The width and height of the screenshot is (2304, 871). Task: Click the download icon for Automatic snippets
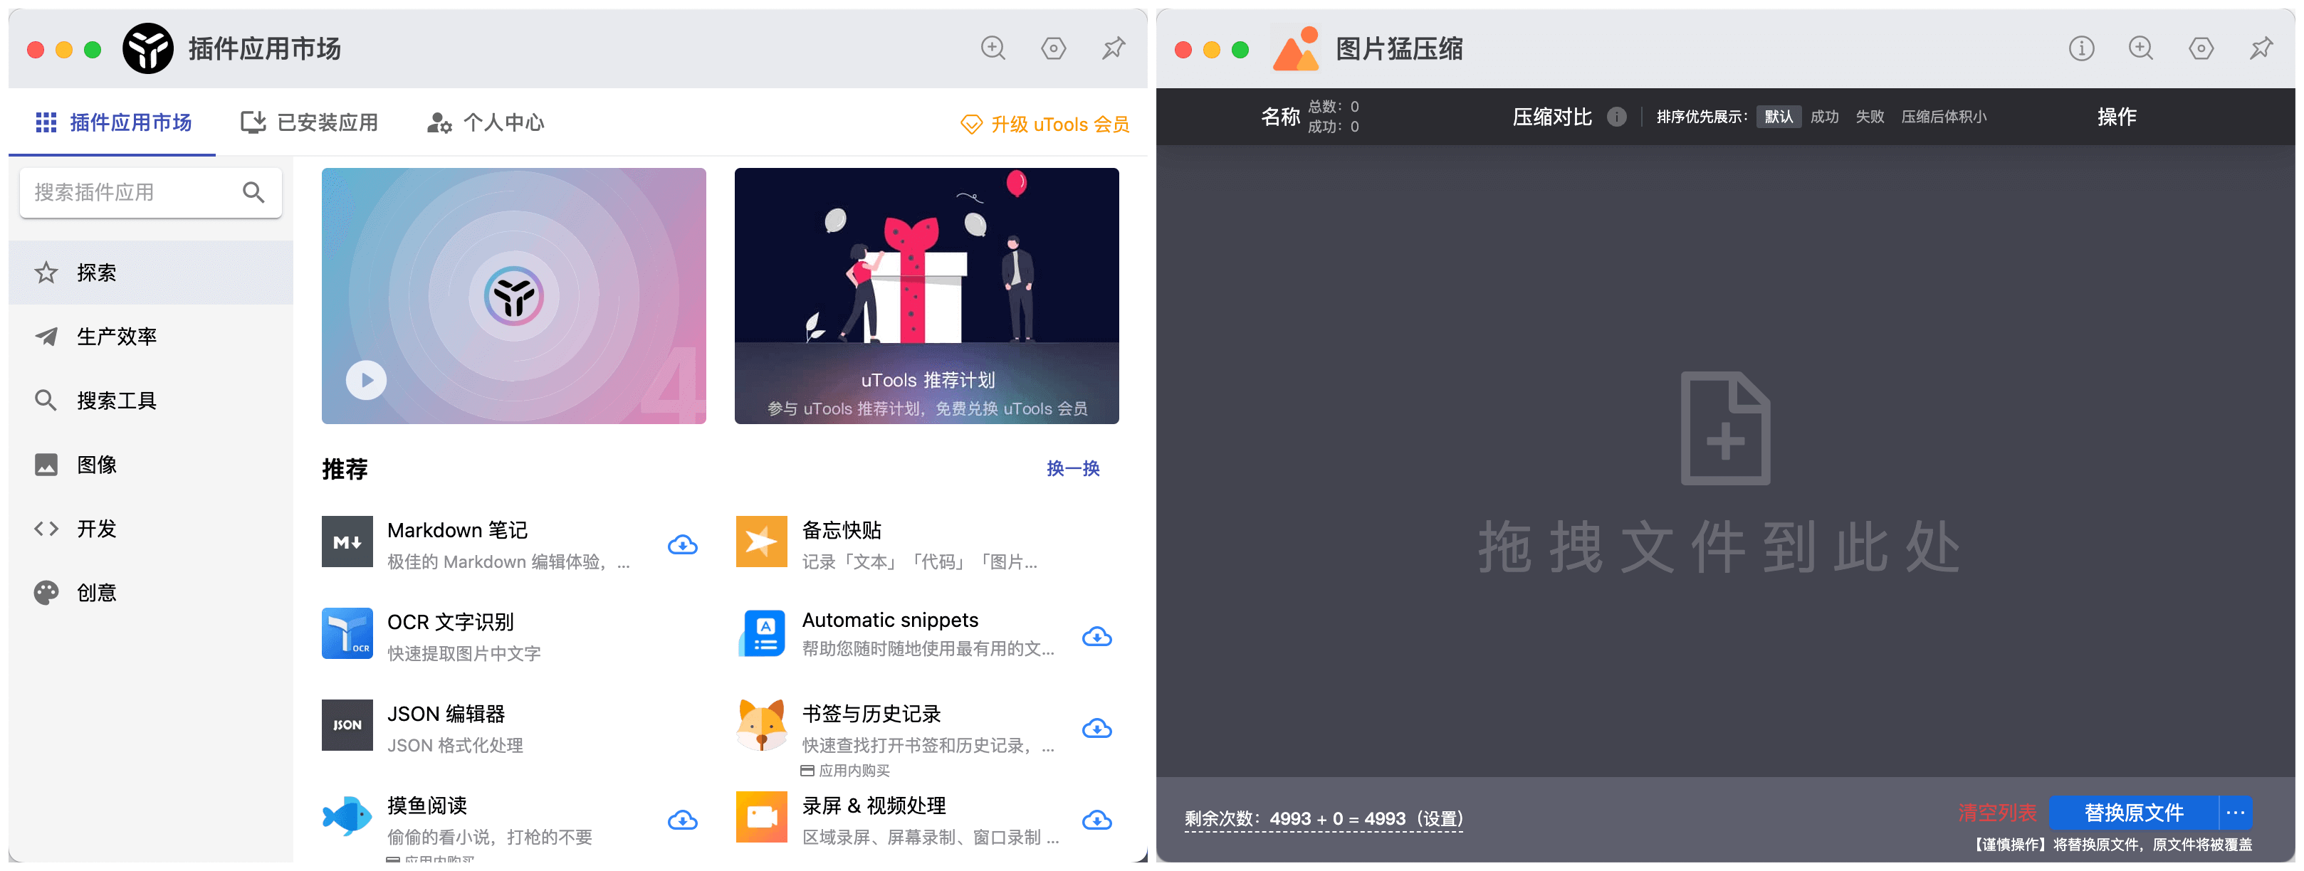point(1097,637)
